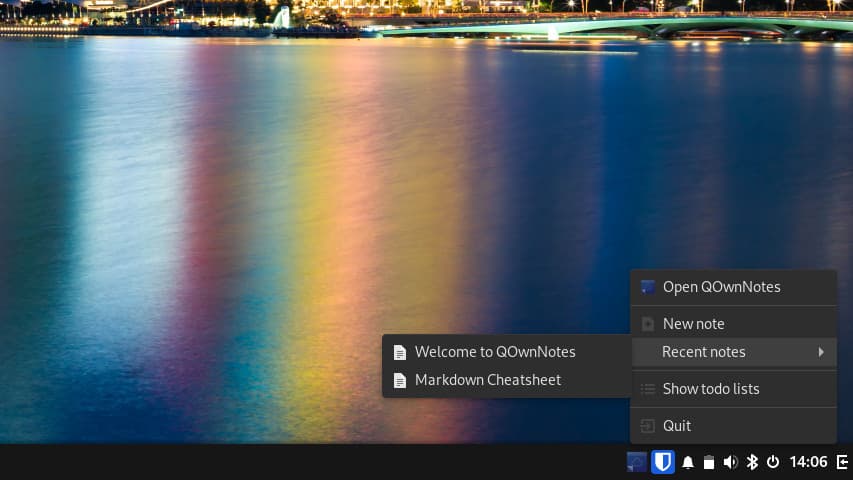Open the Bitwarden shield tray icon
Viewport: 853px width, 480px height.
click(662, 462)
